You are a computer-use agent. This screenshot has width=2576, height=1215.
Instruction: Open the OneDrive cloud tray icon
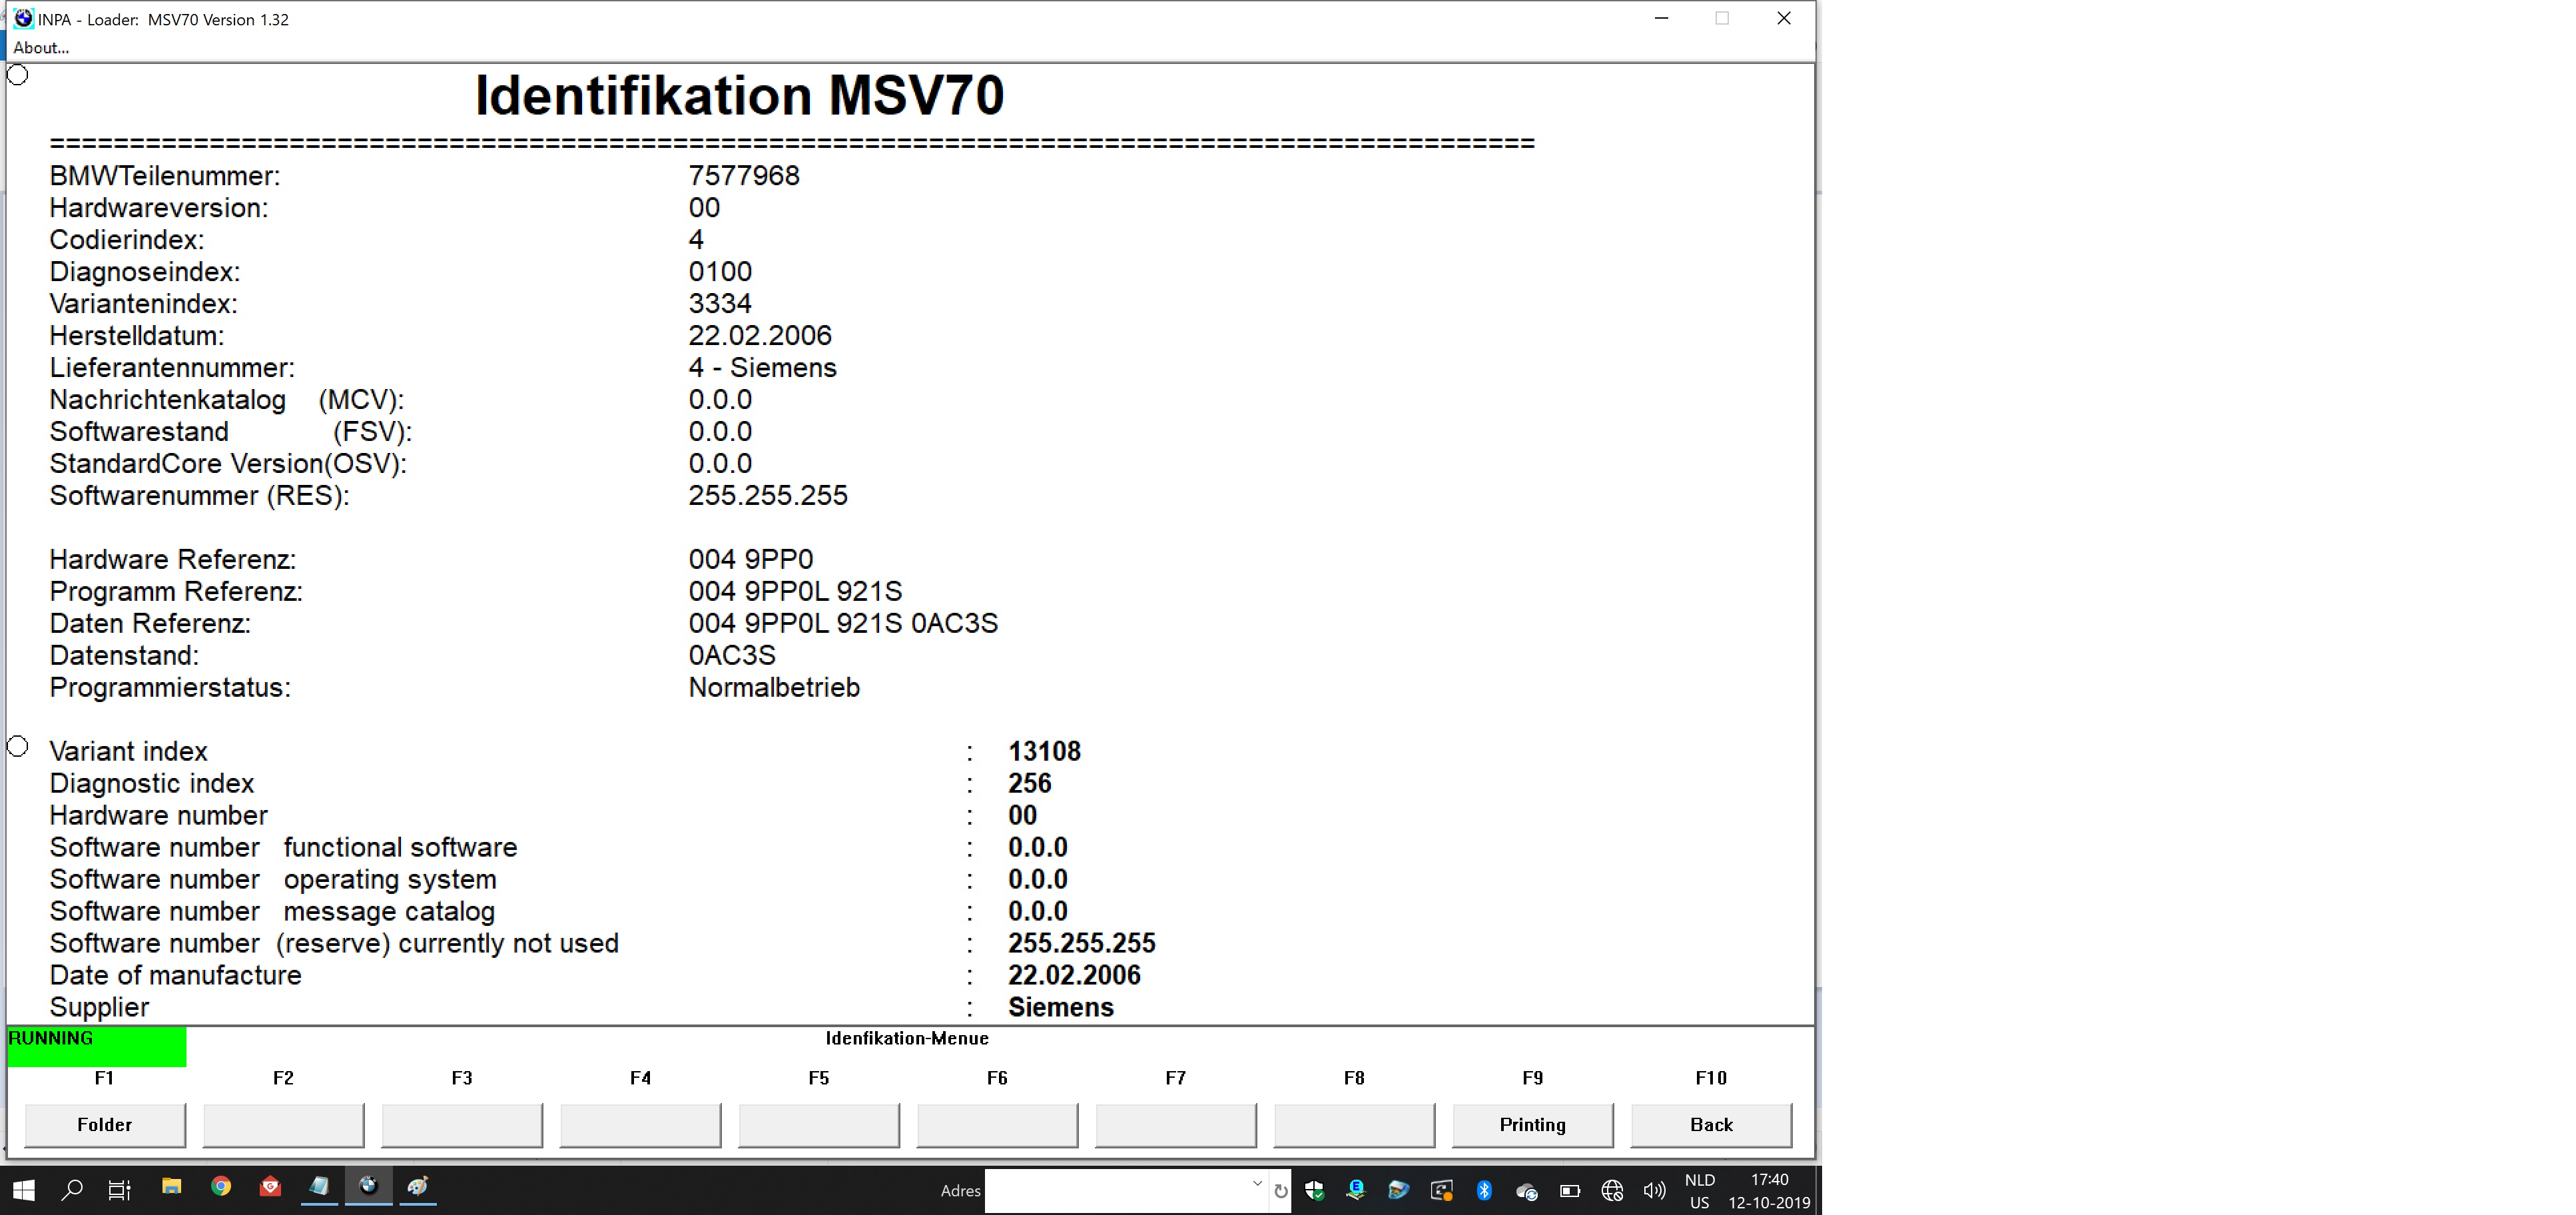[x=1527, y=1191]
